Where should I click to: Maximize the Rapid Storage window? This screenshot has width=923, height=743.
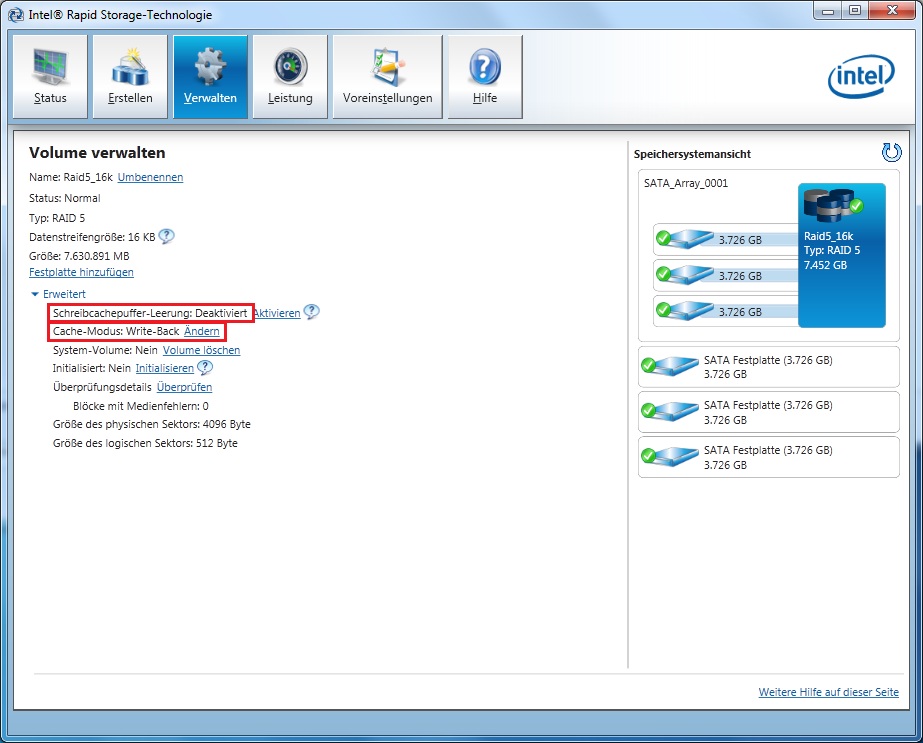click(855, 11)
